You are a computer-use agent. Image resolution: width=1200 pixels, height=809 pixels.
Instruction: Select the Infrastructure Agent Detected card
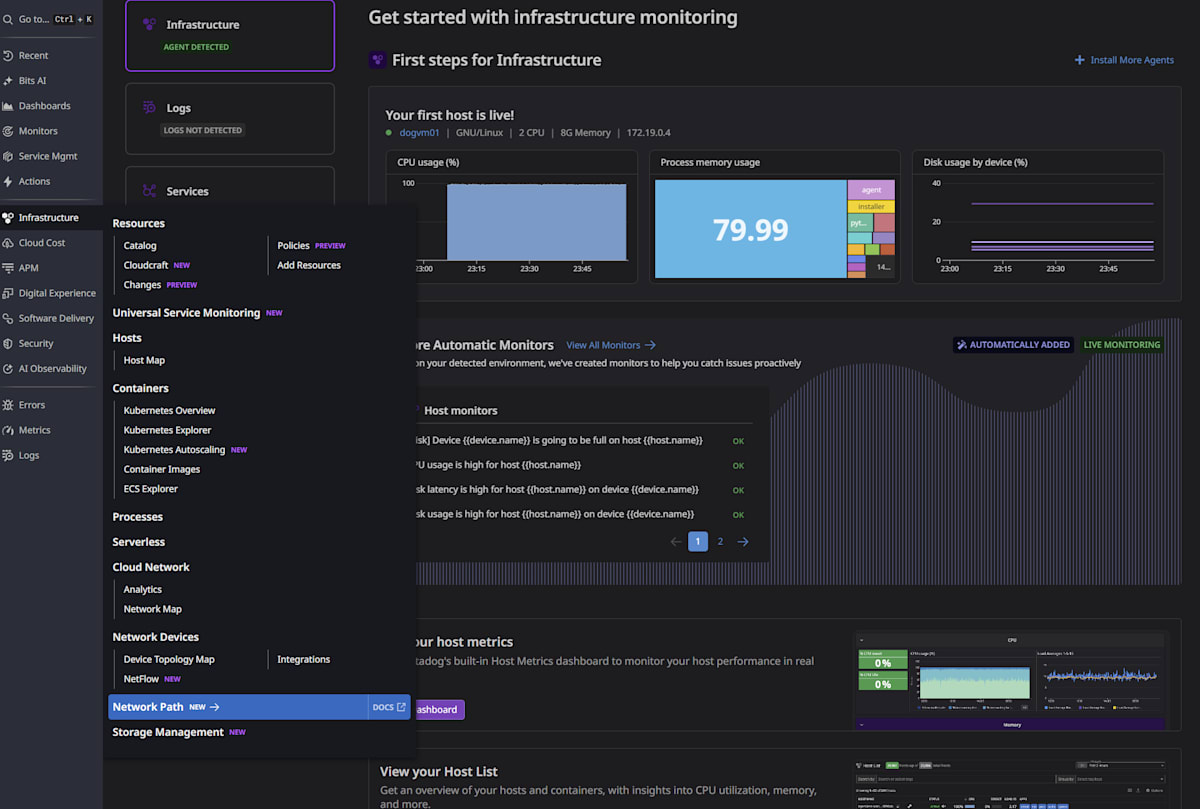pos(230,35)
